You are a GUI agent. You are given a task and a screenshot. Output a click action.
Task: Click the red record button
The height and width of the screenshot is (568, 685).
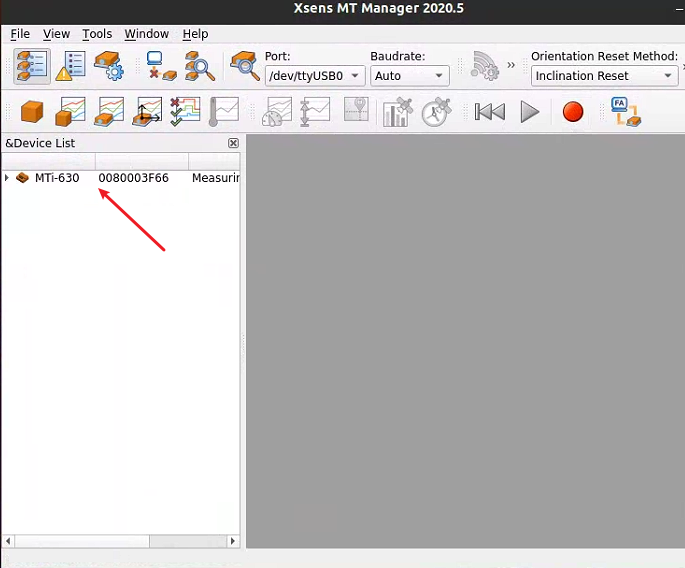(x=572, y=112)
